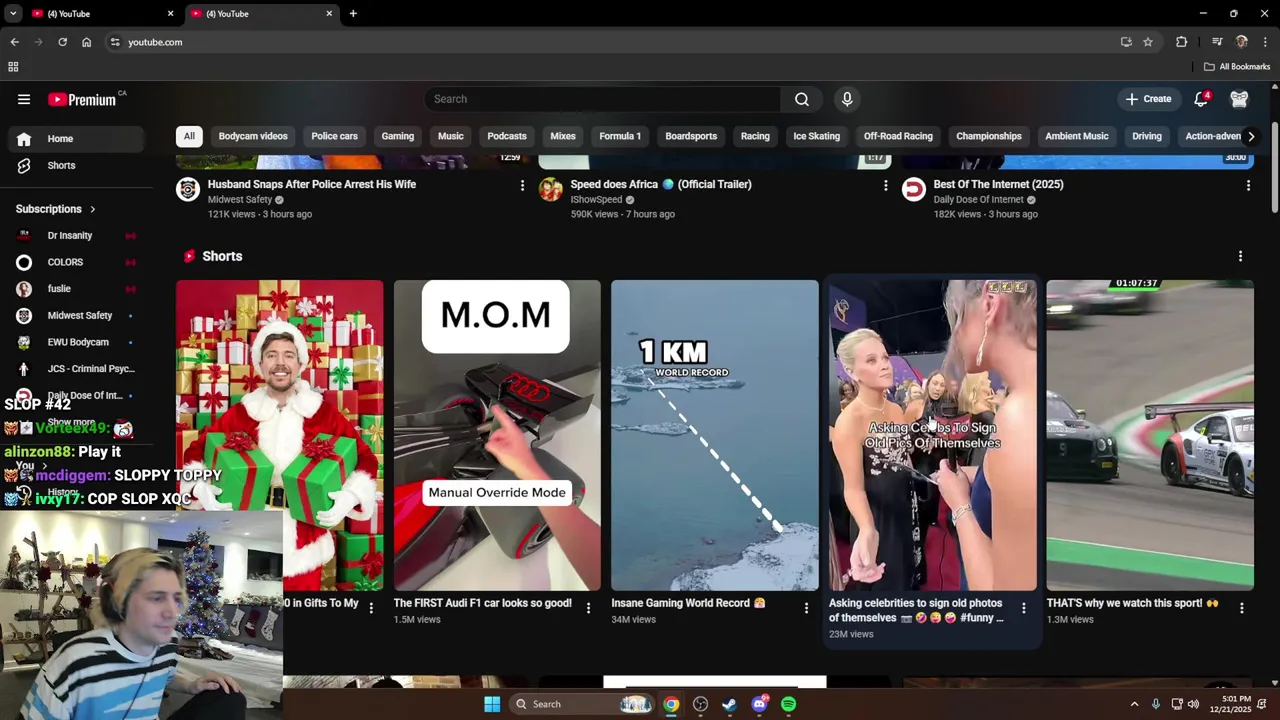Select the Bodycam videos chip
Screen dimensions: 1280x720
[x=253, y=136]
